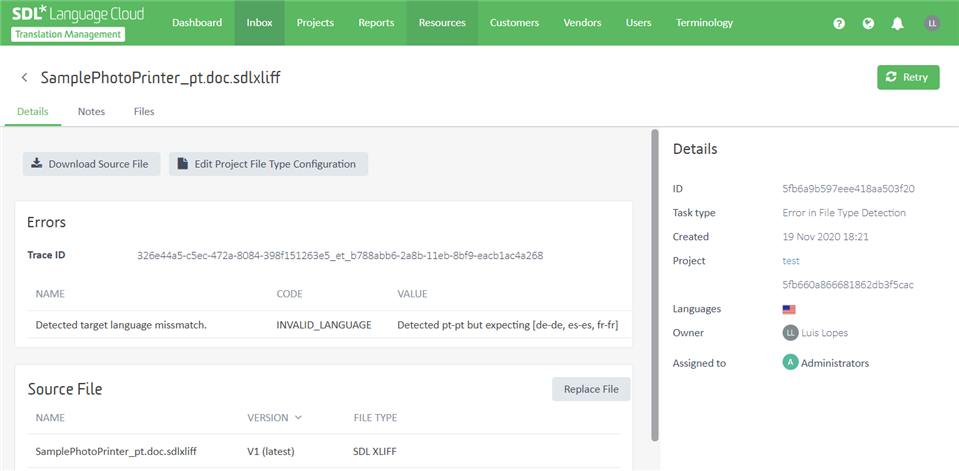Screen dimensions: 959x471
Task: Open the notifications bell icon
Action: coord(897,23)
